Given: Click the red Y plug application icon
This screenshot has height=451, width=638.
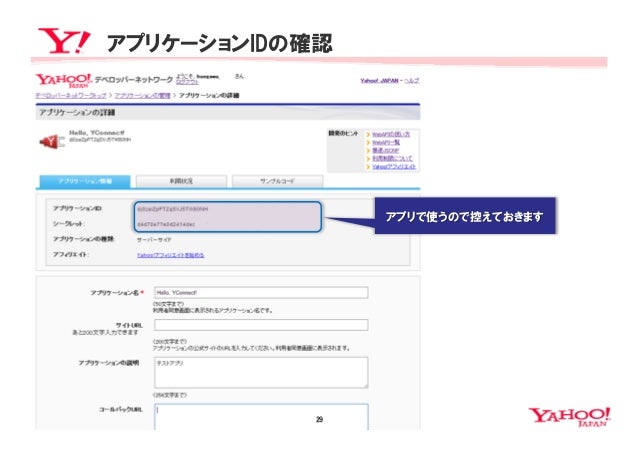Looking at the screenshot, I should click(52, 142).
